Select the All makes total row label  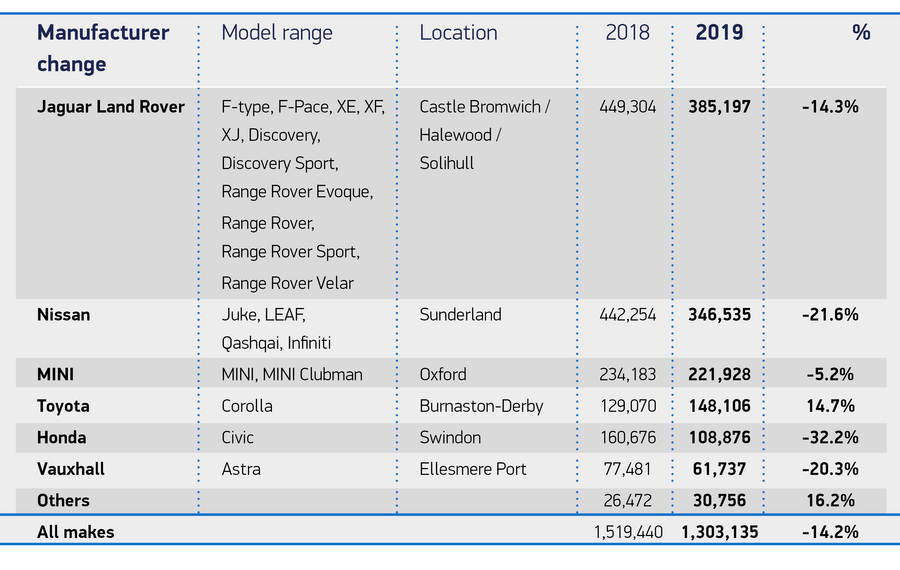point(75,532)
